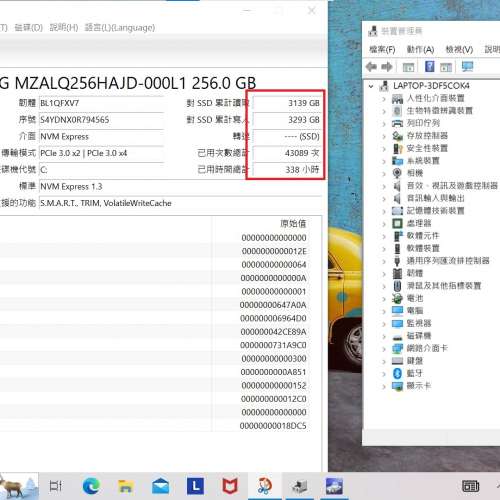Click the interface field NVM Express
Viewport: 500px width, 500px height.
click(101, 137)
